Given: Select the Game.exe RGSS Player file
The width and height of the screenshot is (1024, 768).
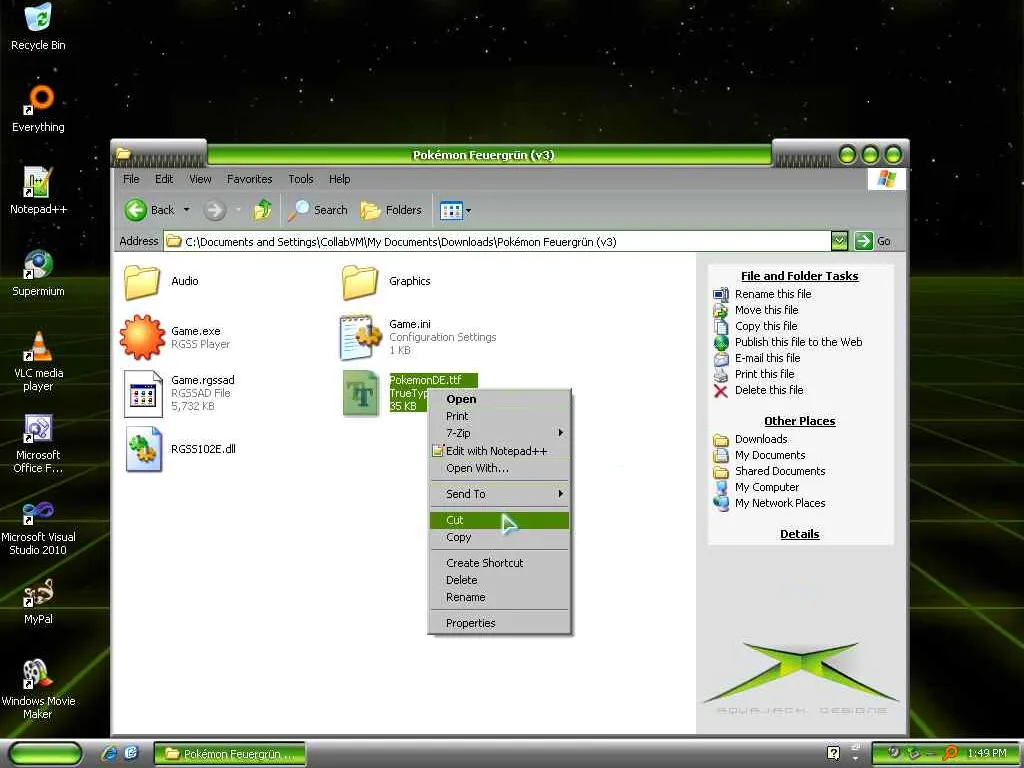Looking at the screenshot, I should pyautogui.click(x=175, y=337).
